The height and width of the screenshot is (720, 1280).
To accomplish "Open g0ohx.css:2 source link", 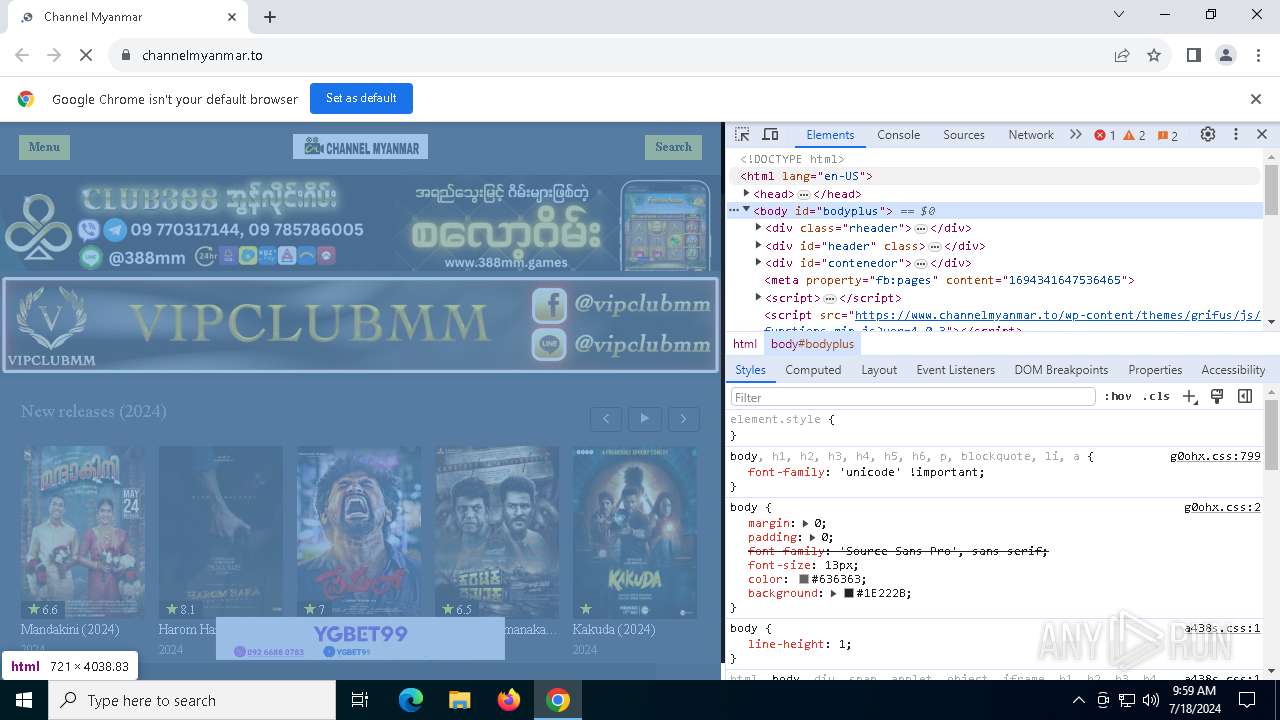I will [x=1222, y=507].
